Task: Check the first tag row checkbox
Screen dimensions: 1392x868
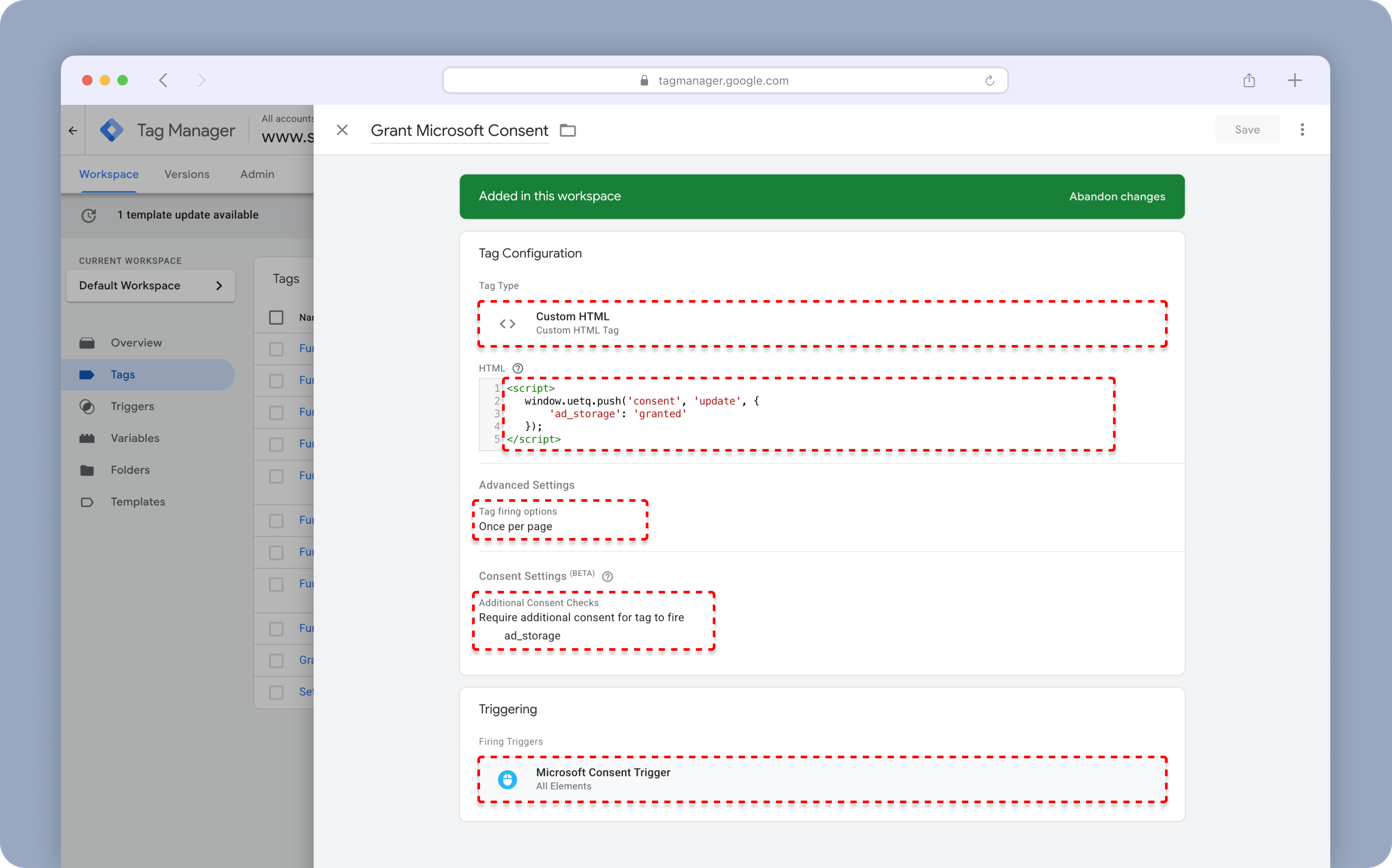Action: click(x=277, y=349)
